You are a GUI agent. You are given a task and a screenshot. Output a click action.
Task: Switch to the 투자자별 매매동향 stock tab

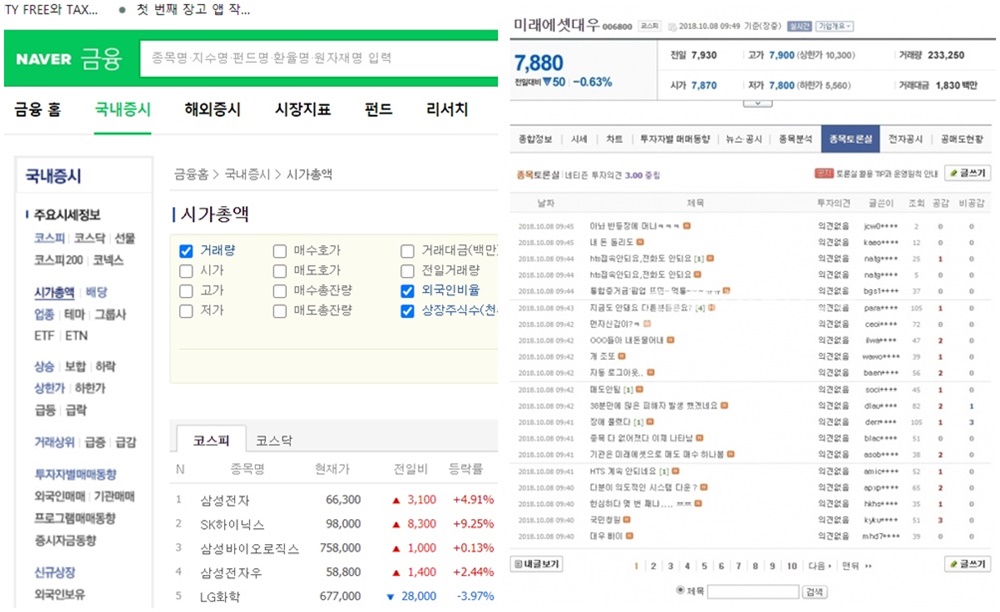675,139
